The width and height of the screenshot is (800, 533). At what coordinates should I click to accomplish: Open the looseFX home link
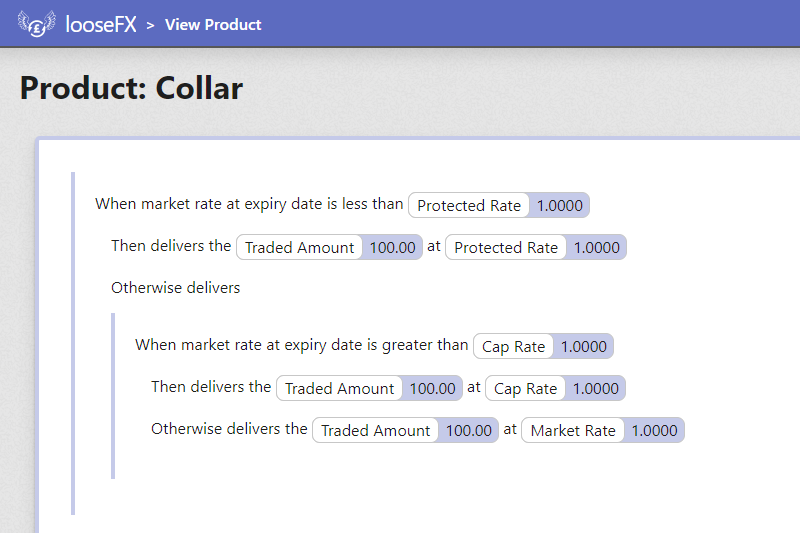(x=101, y=24)
